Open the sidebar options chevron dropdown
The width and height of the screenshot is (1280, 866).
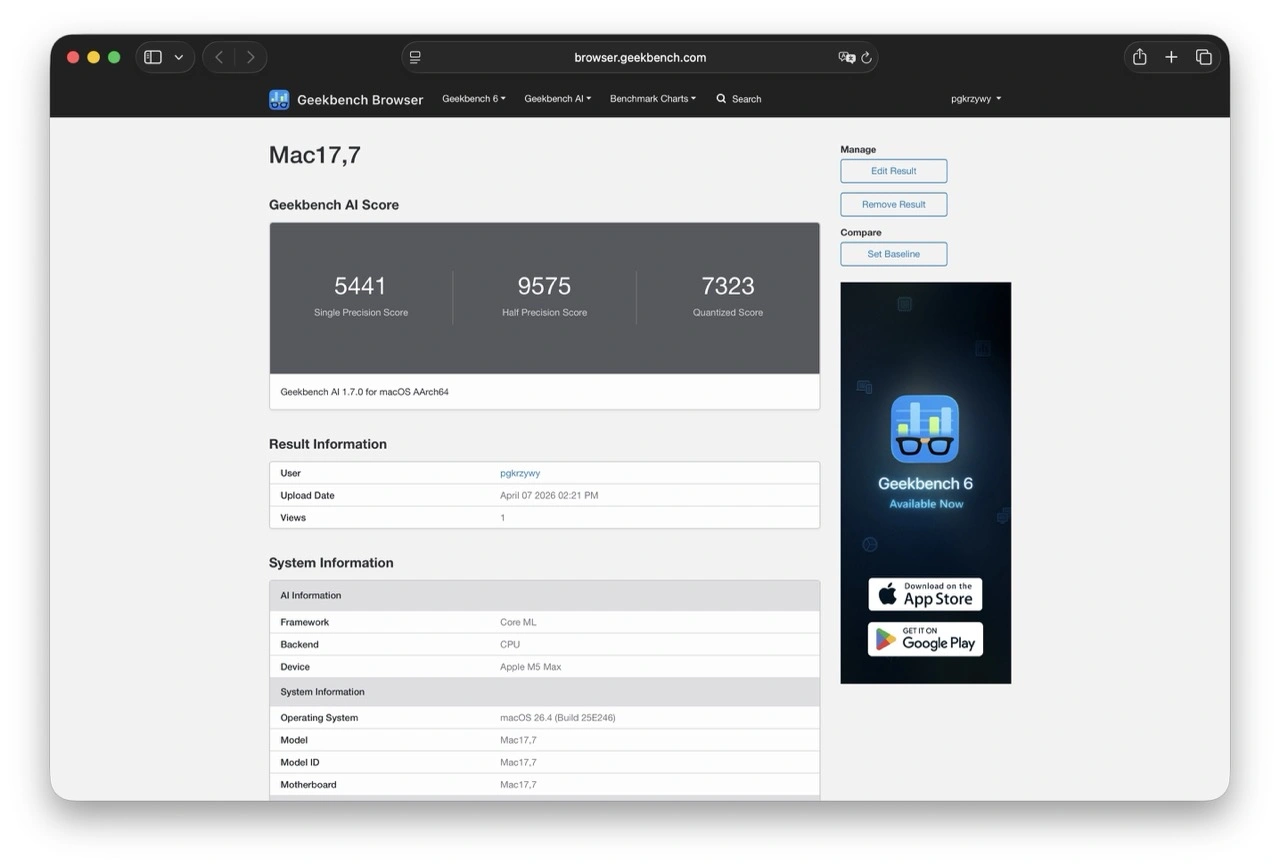pos(179,57)
